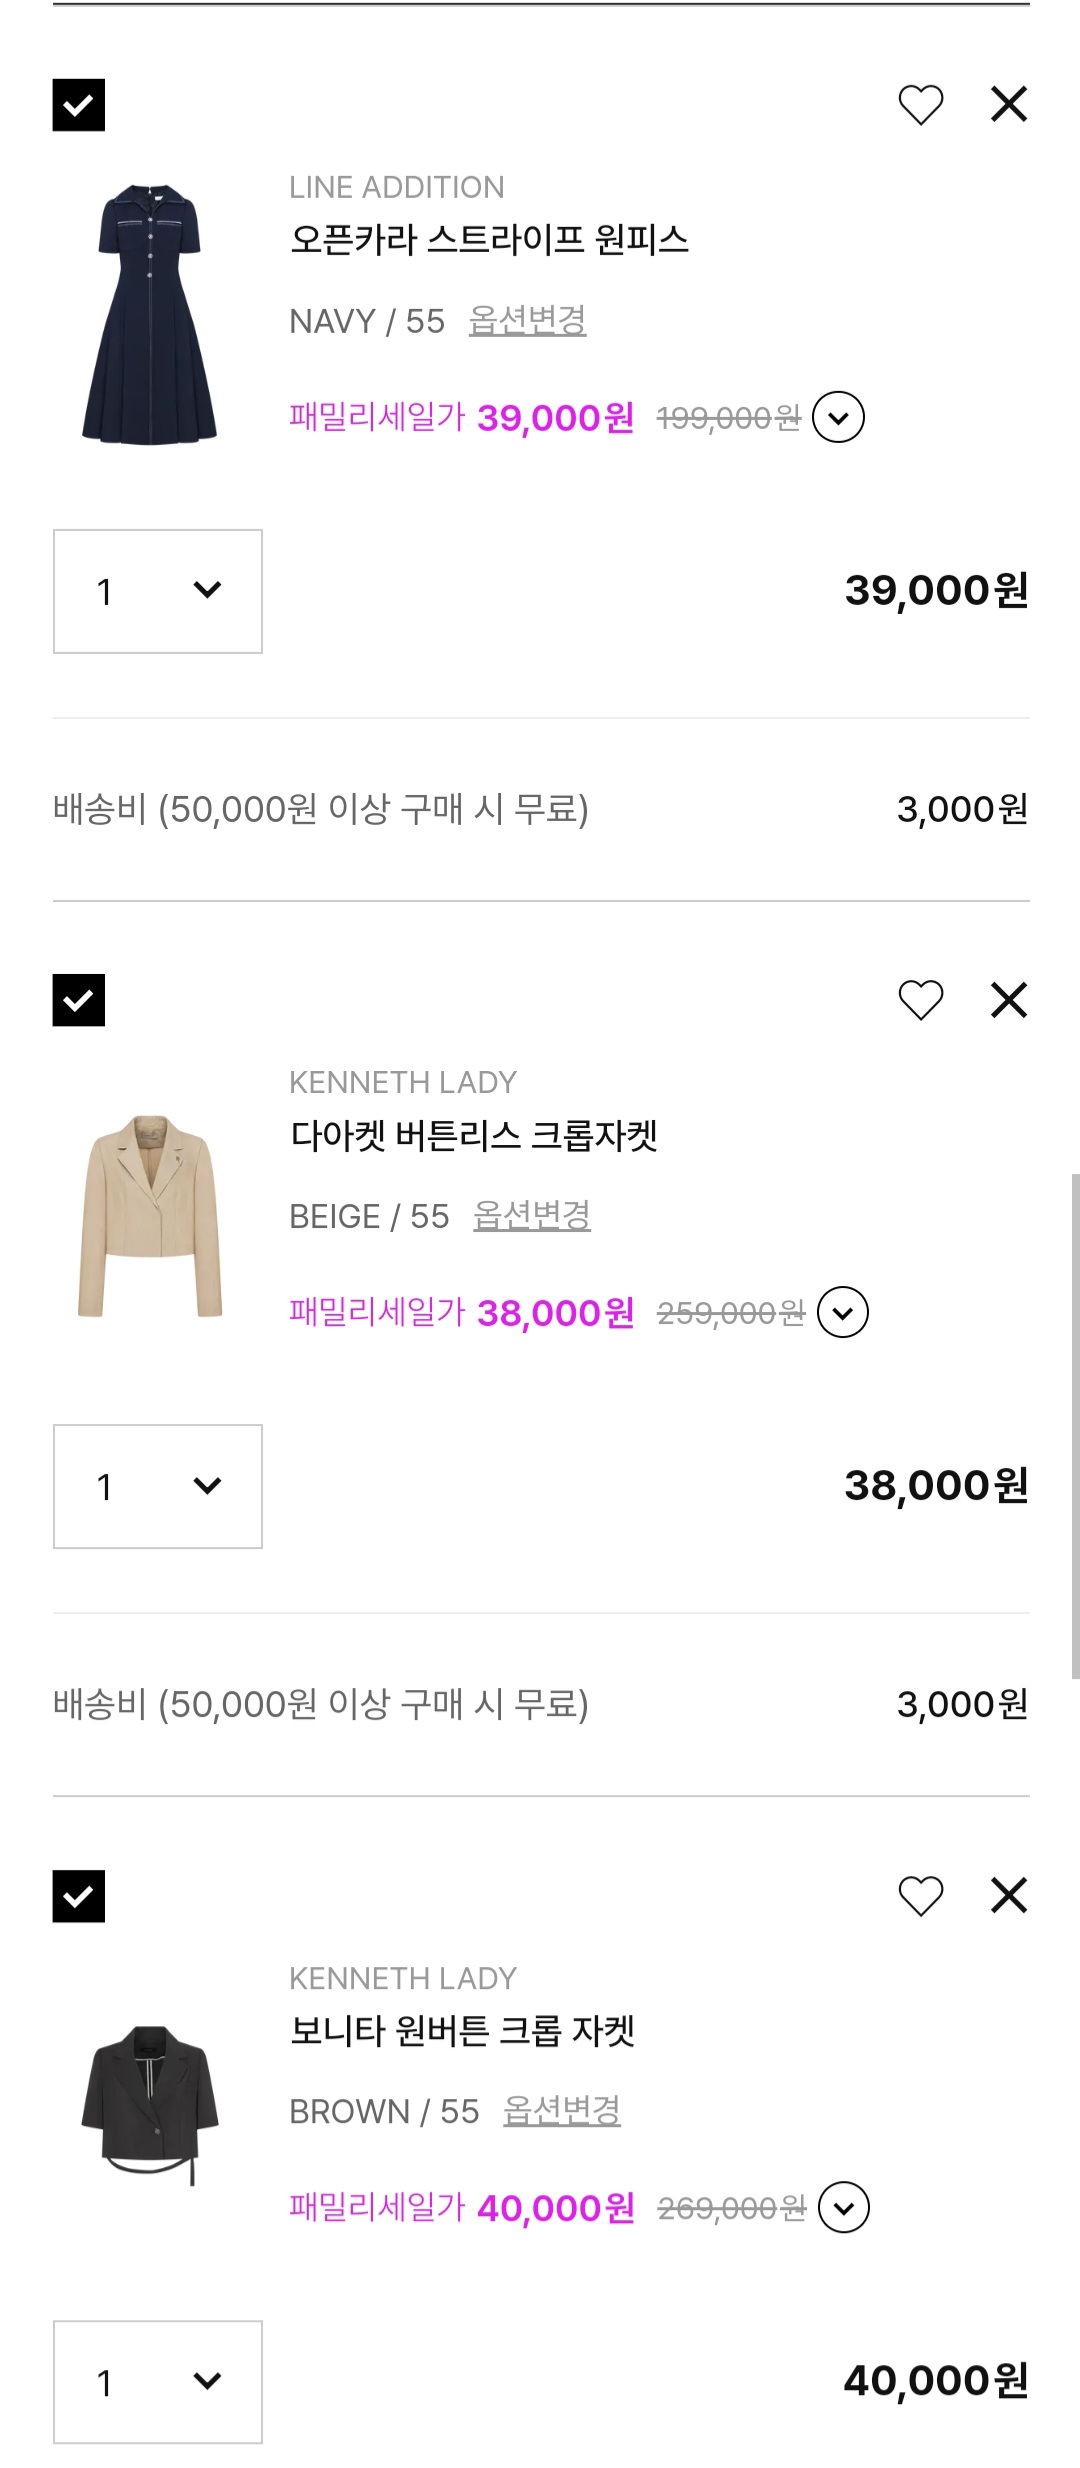Open quantity dropdown for the navy dress
Viewport: 1080px width, 2468px height.
pos(158,591)
